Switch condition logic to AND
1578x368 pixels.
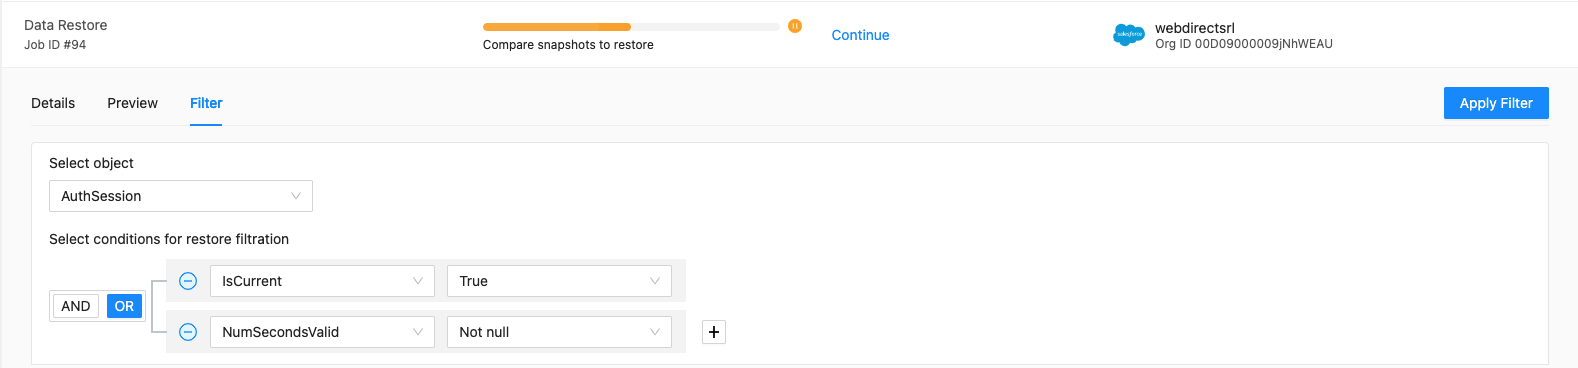tap(76, 306)
